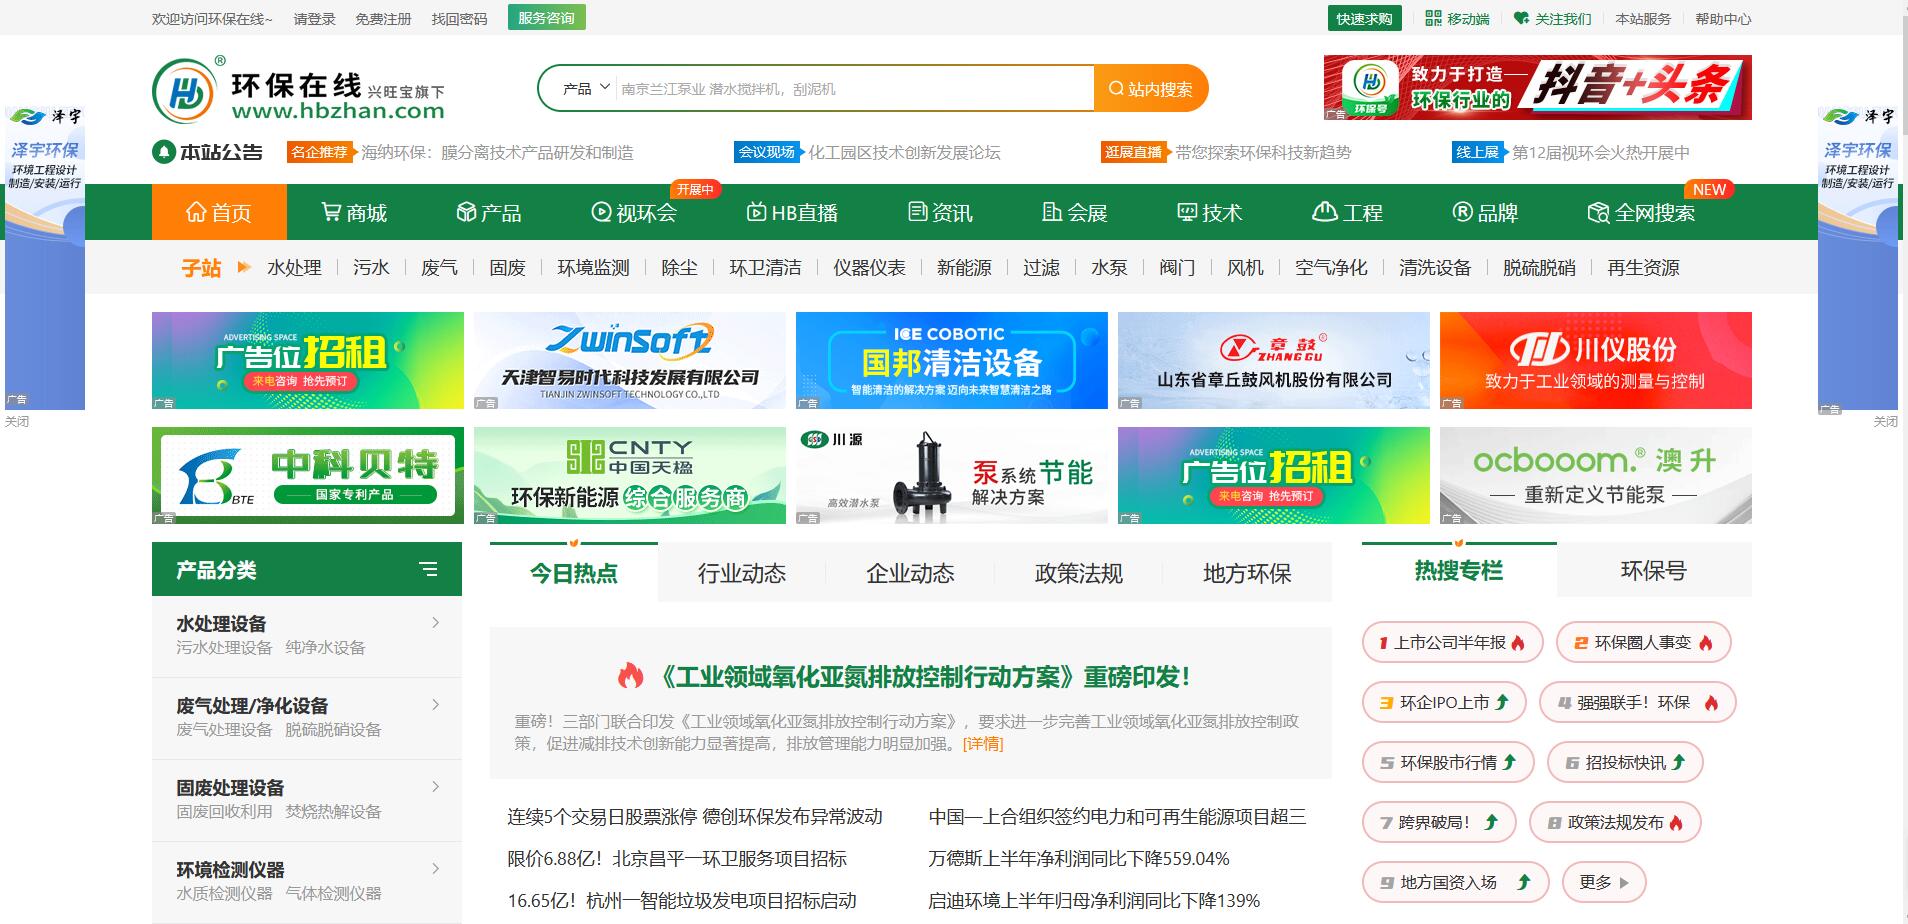Expand the 废气处理/净化设备 category arrow
Viewport: 1908px width, 924px height.
pyautogui.click(x=435, y=705)
